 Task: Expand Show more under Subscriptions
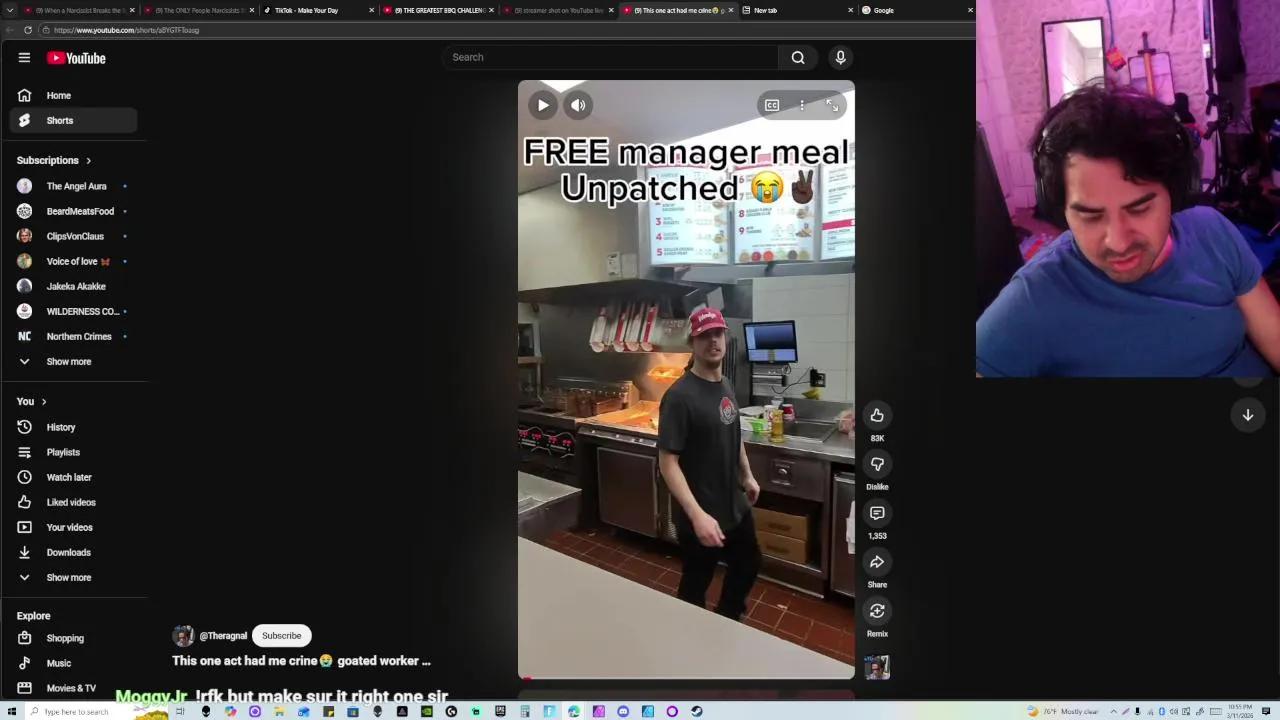[73, 361]
